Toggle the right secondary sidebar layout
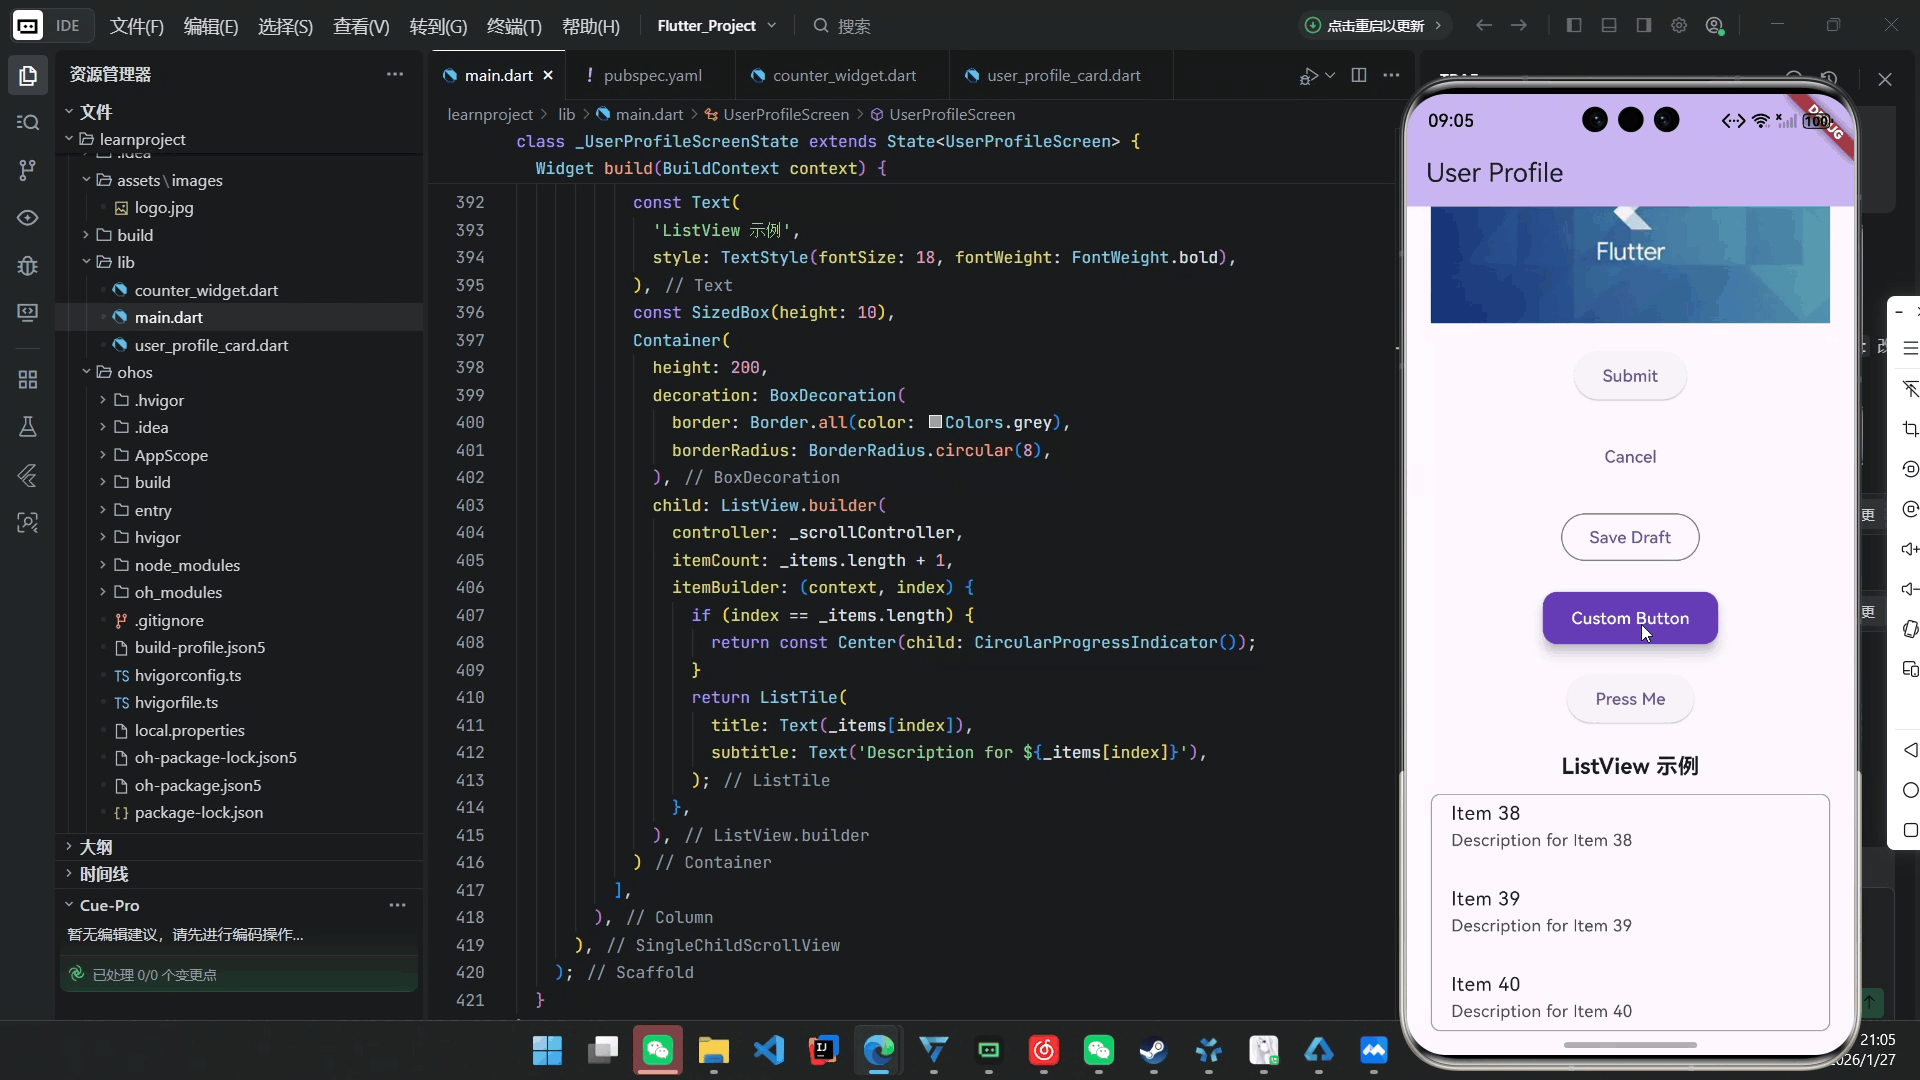This screenshot has height=1080, width=1920. 1644,26
